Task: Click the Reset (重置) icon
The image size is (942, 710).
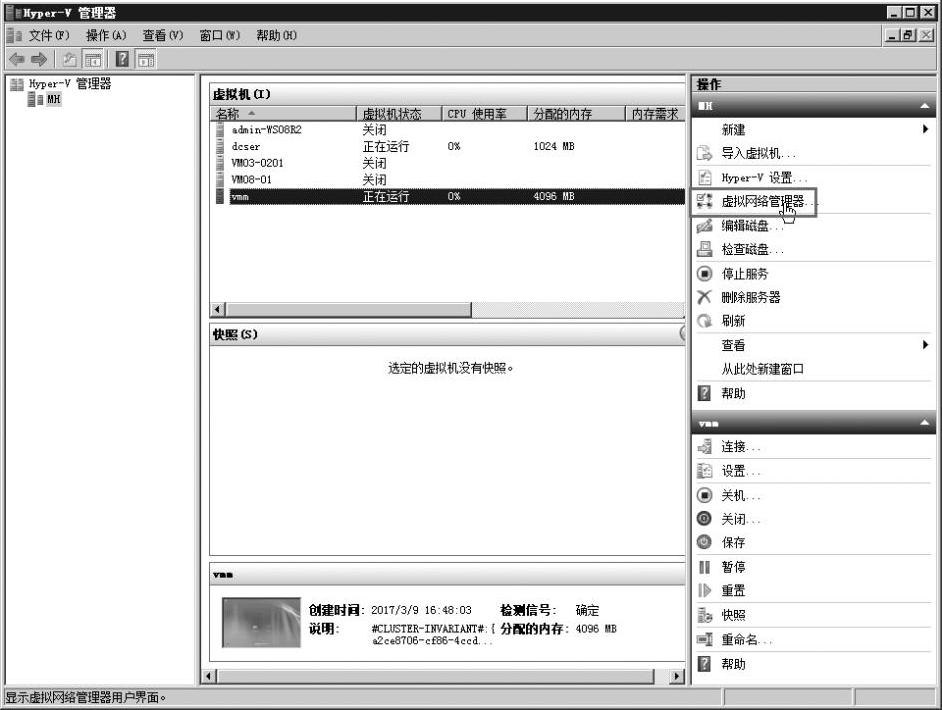Action: [704, 590]
